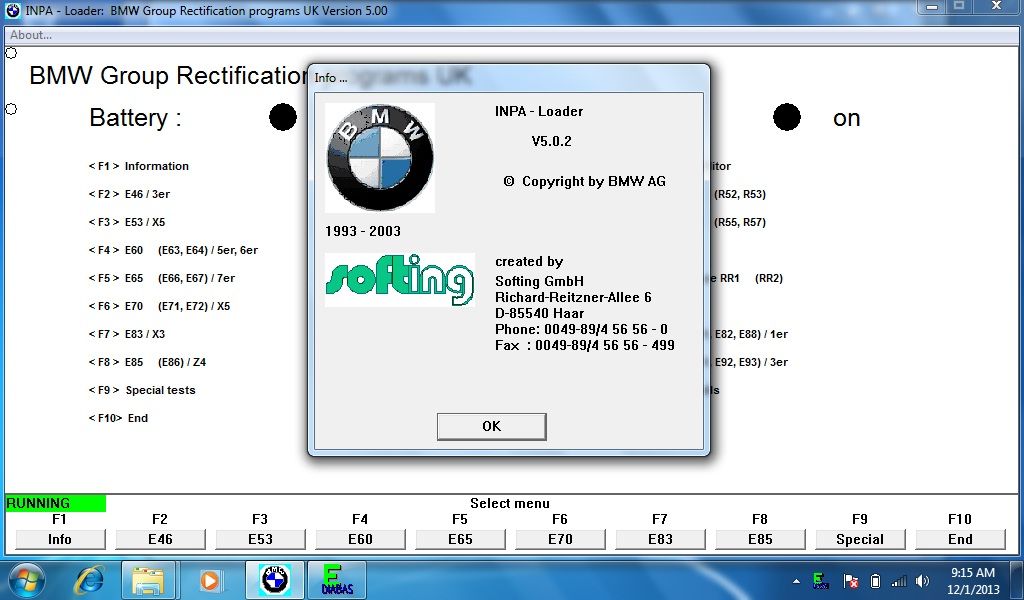
Task: Click the ignition 'on' indicator dot
Action: click(787, 117)
